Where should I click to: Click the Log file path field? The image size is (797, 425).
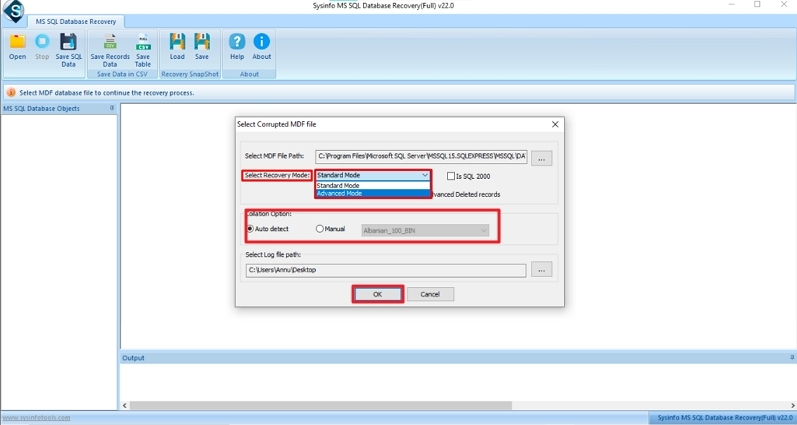pos(386,270)
